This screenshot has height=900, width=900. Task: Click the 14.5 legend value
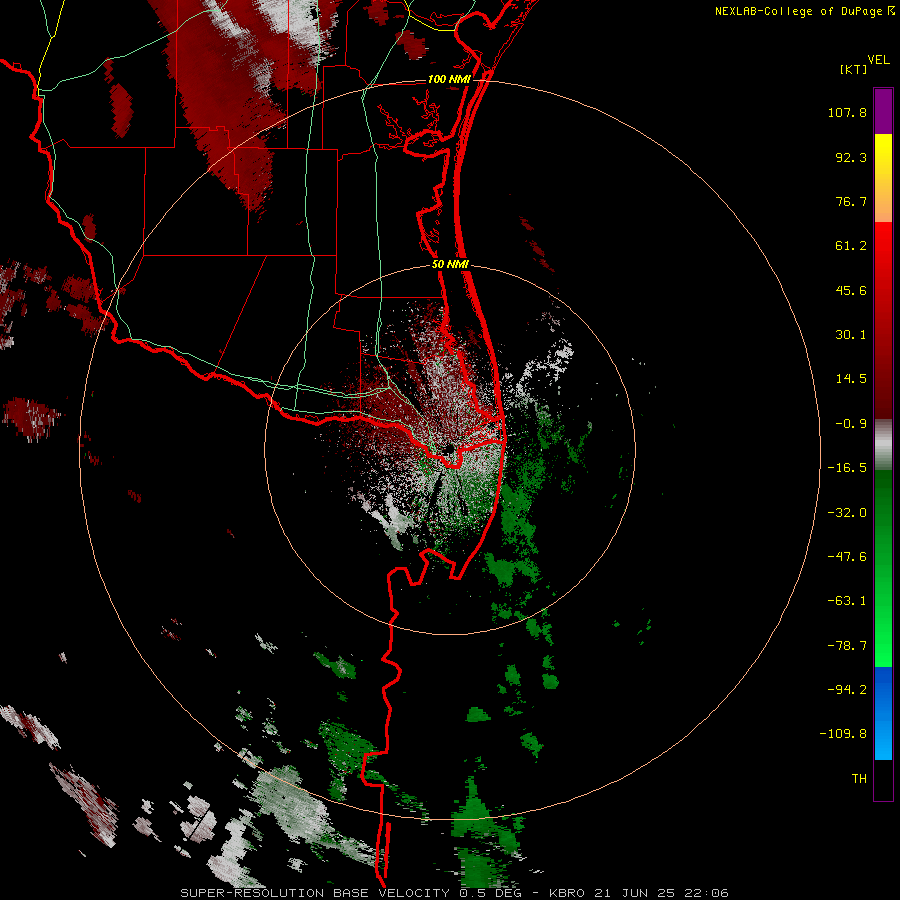[851, 379]
